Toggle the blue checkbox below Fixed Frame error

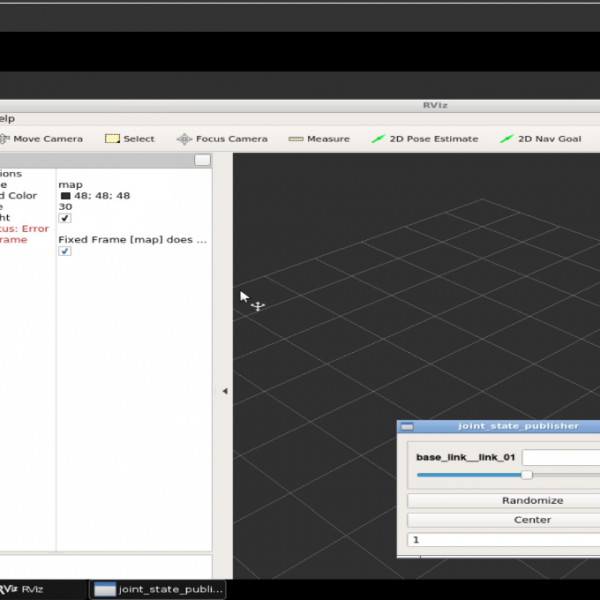click(65, 251)
